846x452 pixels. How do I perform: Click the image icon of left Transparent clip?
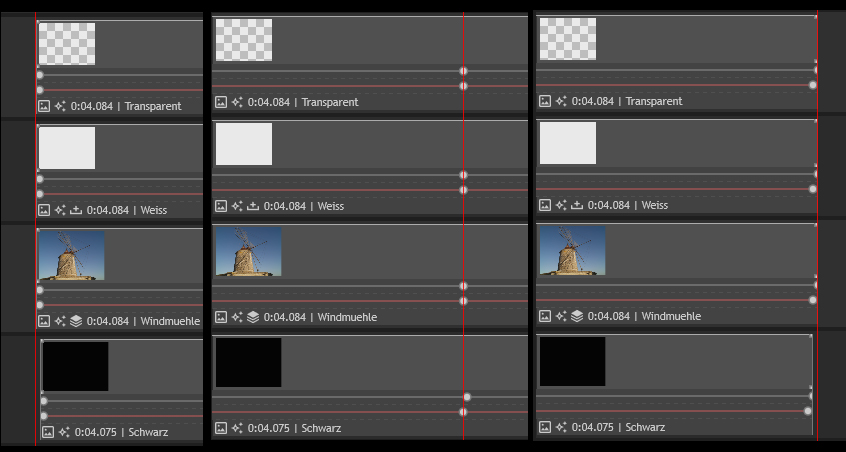coord(44,106)
